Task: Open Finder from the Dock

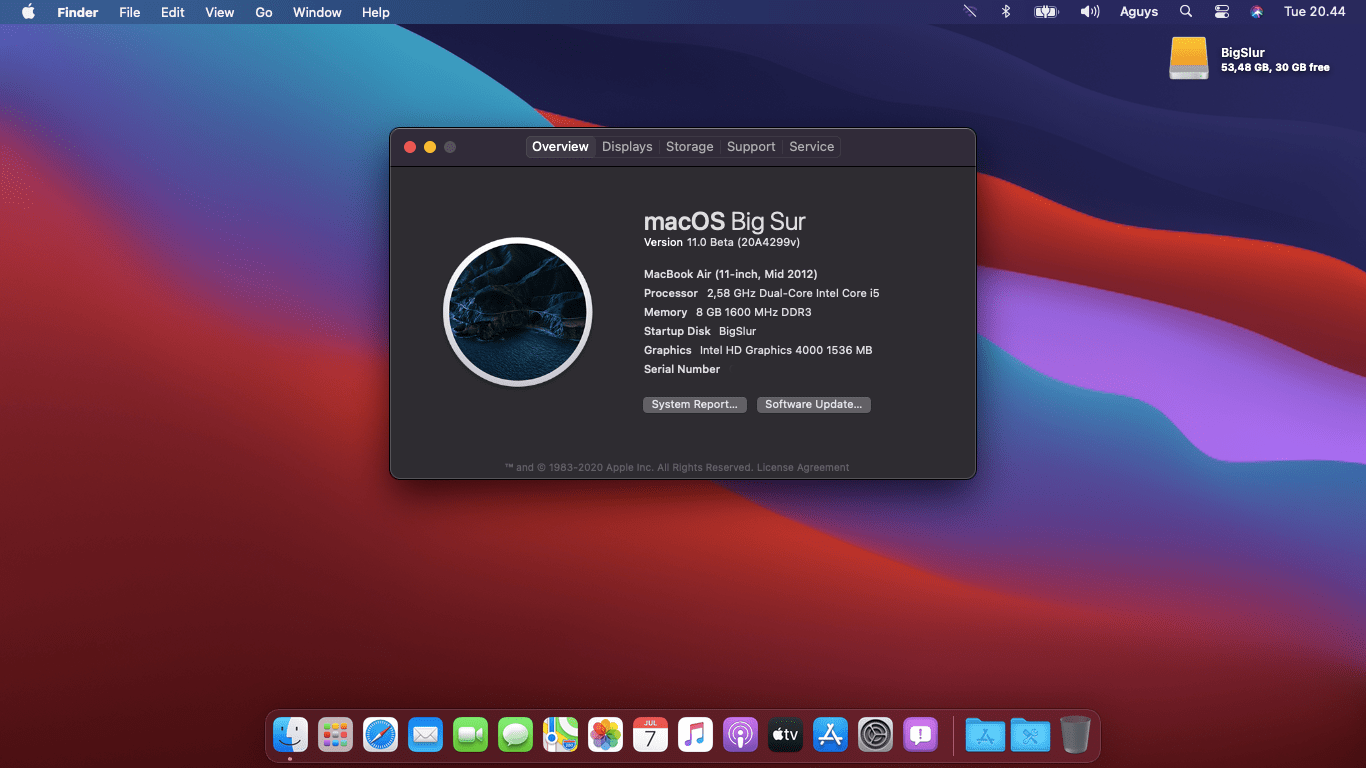Action: (291, 735)
